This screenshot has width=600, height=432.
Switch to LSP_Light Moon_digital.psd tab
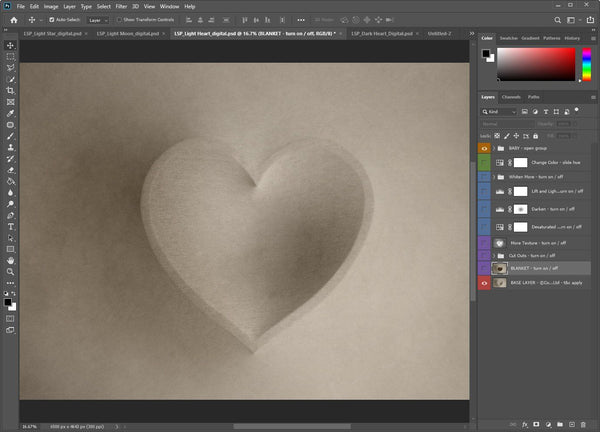[x=129, y=33]
